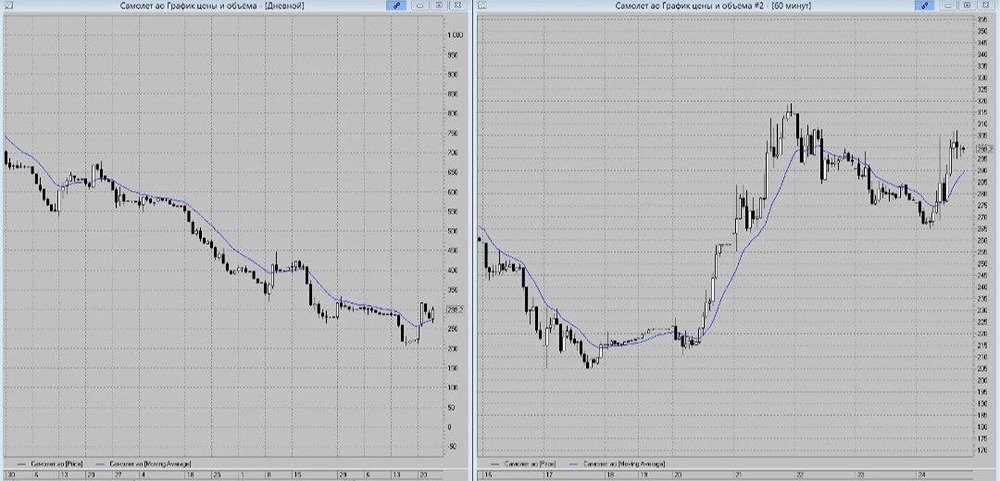1000x481 pixels.
Task: Click the pin icon on the 60-minute chart window
Action: 924,5
